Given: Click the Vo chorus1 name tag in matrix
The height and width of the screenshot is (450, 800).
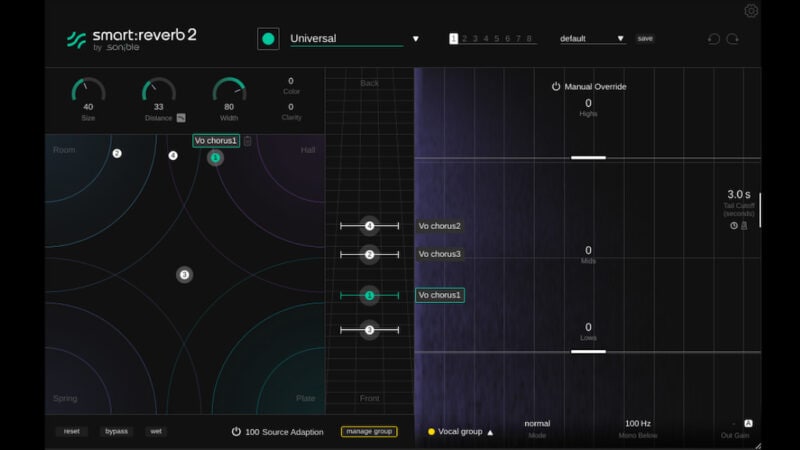Looking at the screenshot, I should coord(216,141).
